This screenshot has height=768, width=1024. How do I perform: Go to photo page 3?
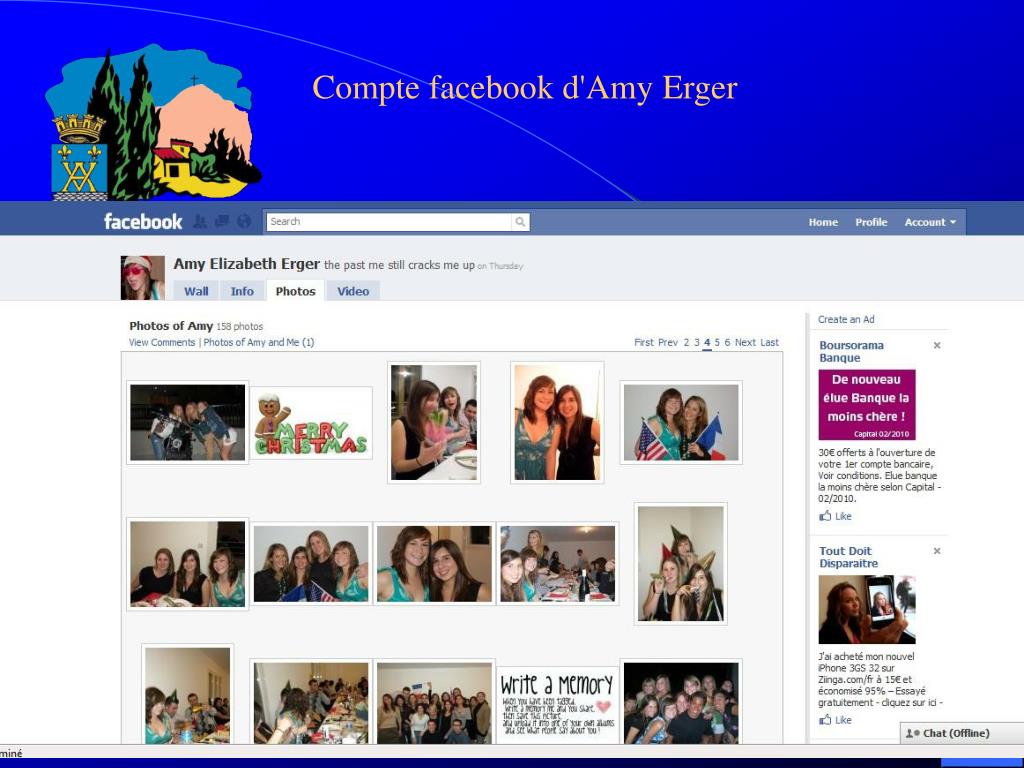tap(696, 342)
